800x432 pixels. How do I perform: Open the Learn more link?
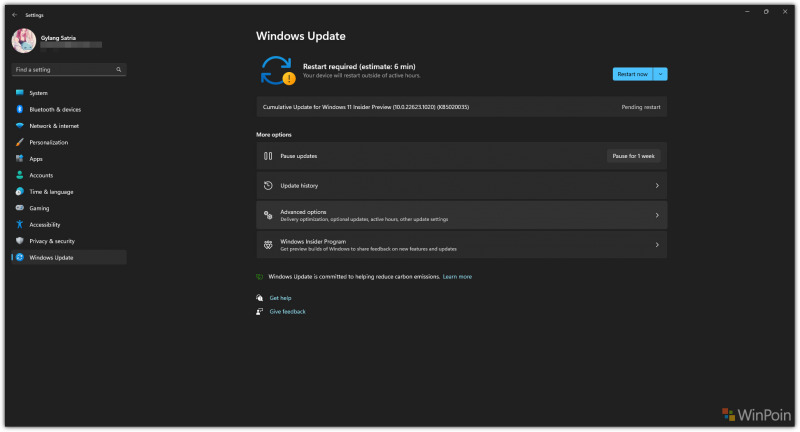point(457,276)
